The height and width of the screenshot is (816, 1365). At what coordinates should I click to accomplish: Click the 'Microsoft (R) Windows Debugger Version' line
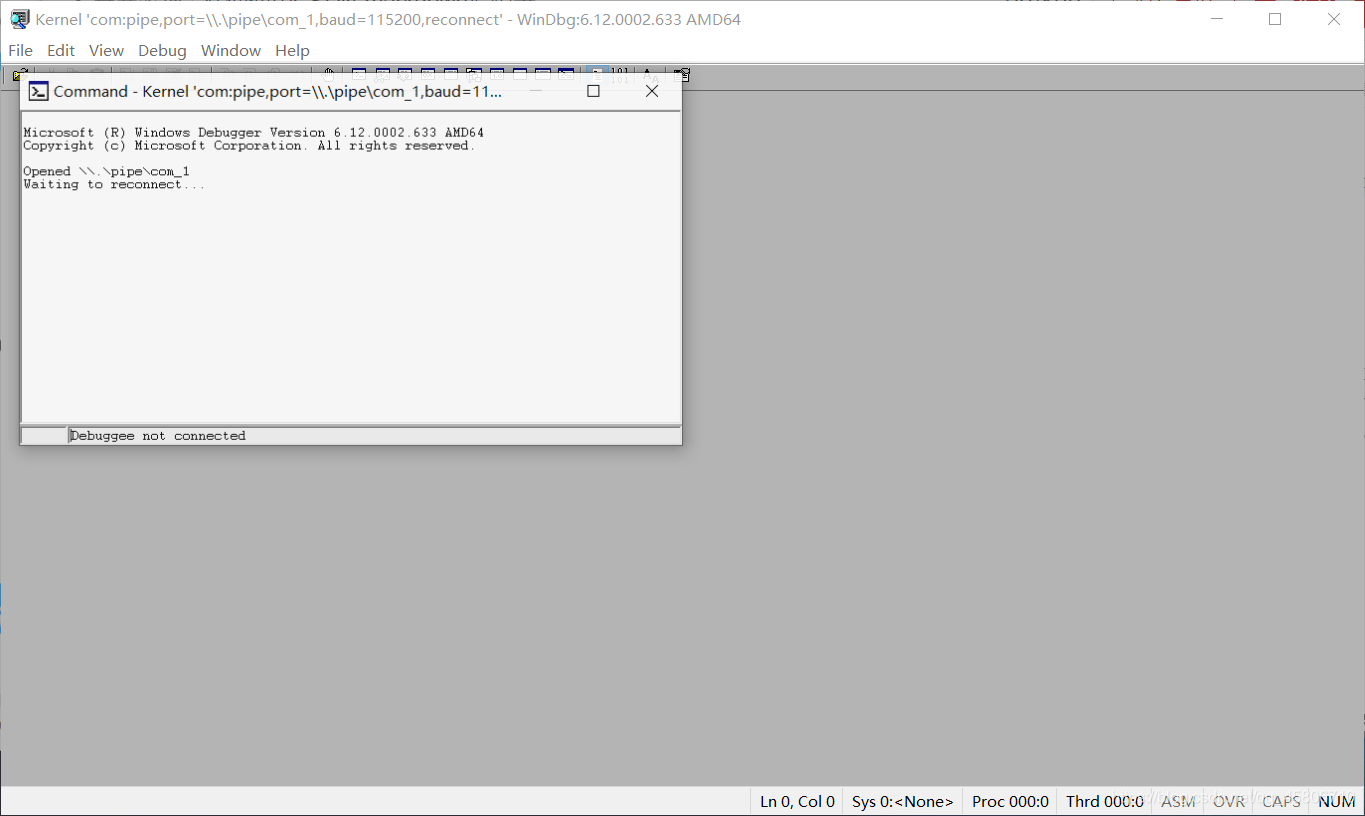pyautogui.click(x=253, y=132)
